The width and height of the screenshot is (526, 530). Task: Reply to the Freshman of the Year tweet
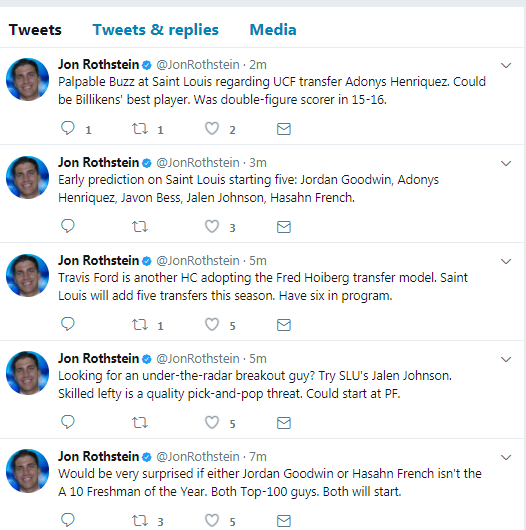click(68, 520)
